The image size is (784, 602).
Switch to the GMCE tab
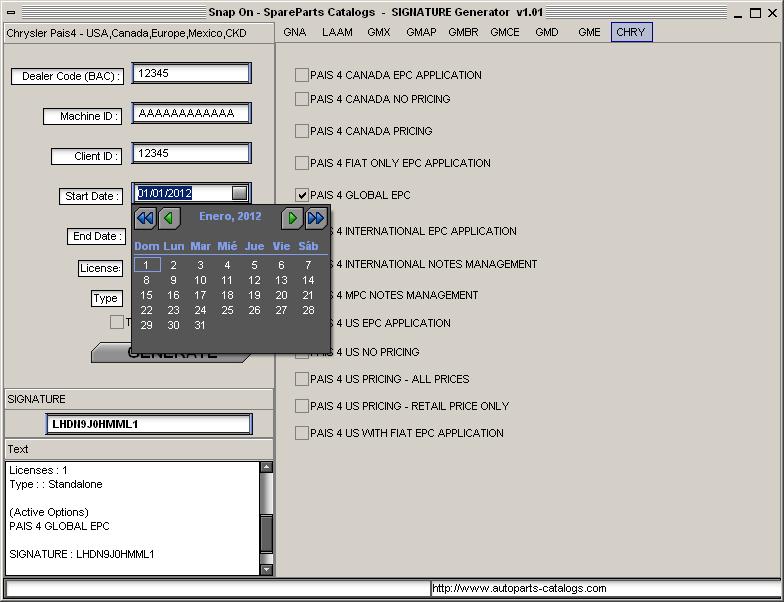[504, 32]
